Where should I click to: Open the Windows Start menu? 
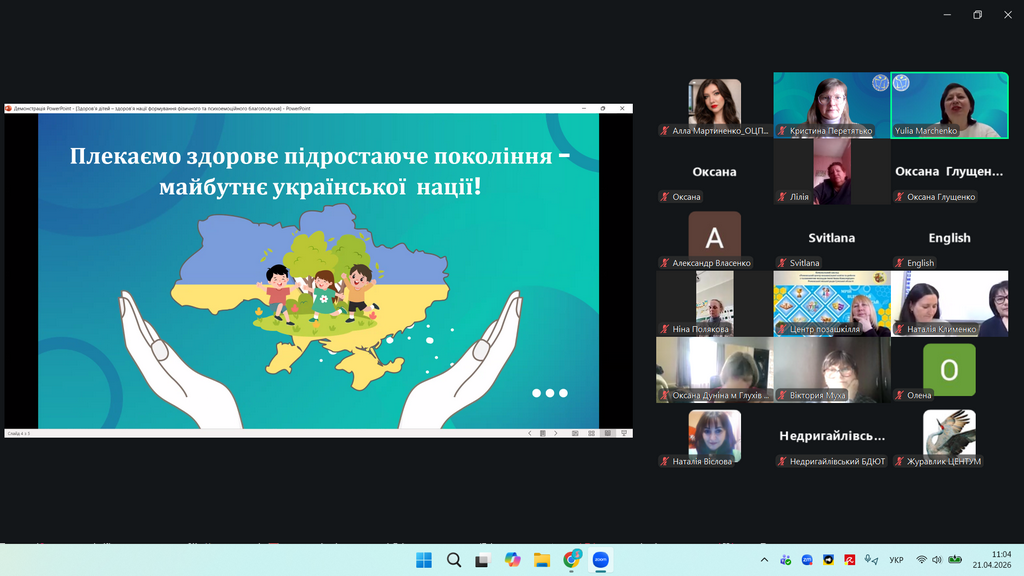click(424, 560)
